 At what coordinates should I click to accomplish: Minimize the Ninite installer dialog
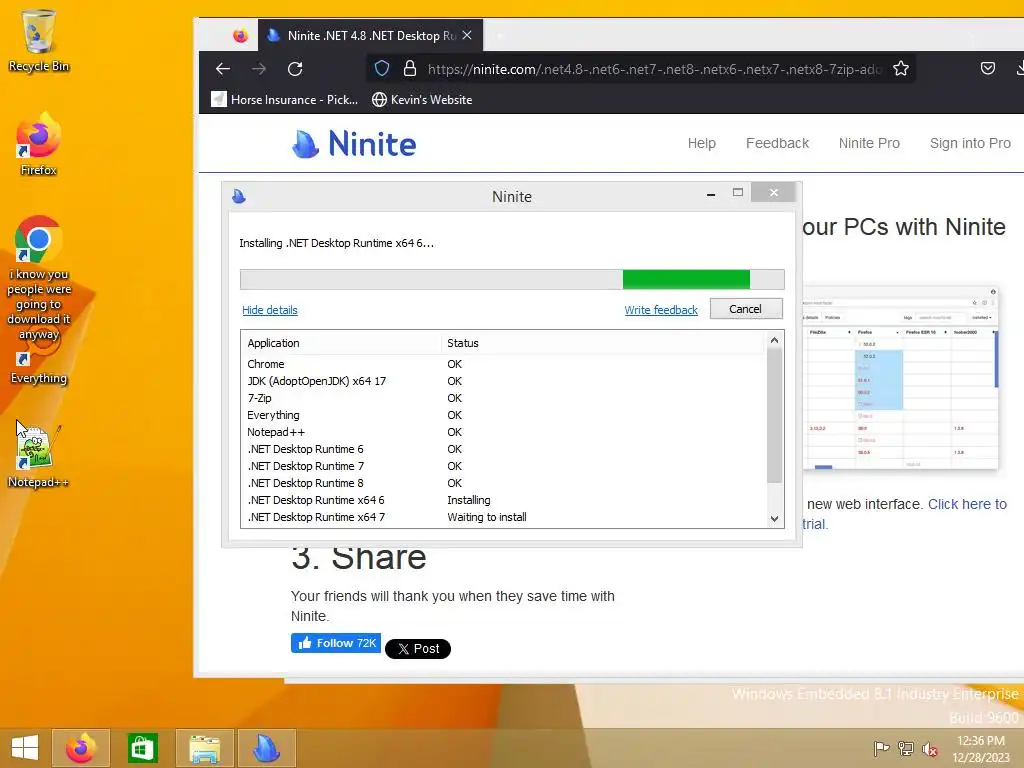[x=711, y=193]
